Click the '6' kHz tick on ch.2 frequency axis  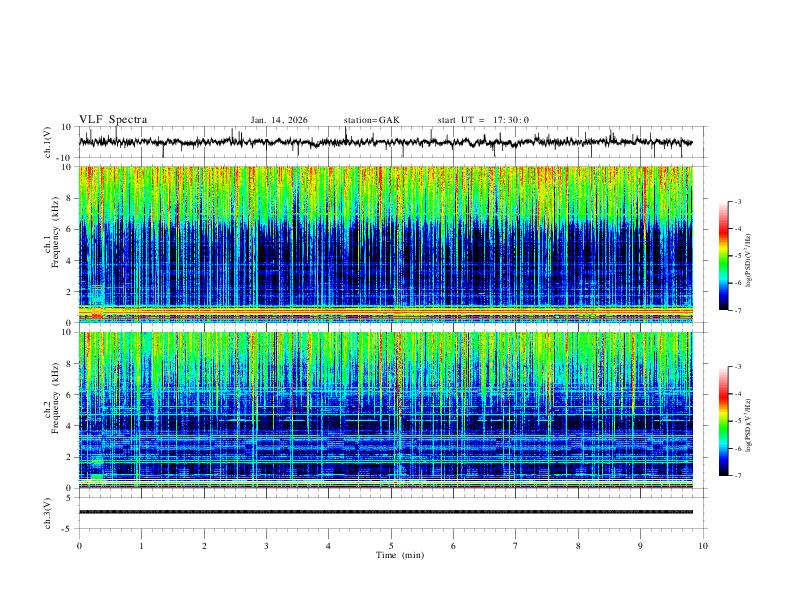(x=70, y=395)
